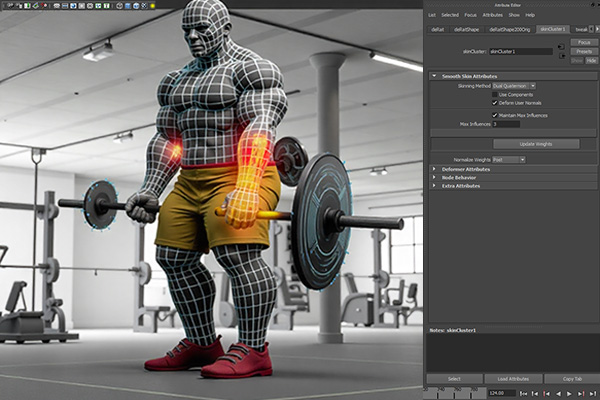600x400 pixels.
Task: Uncheck Deform User Normals
Action: coord(494,102)
